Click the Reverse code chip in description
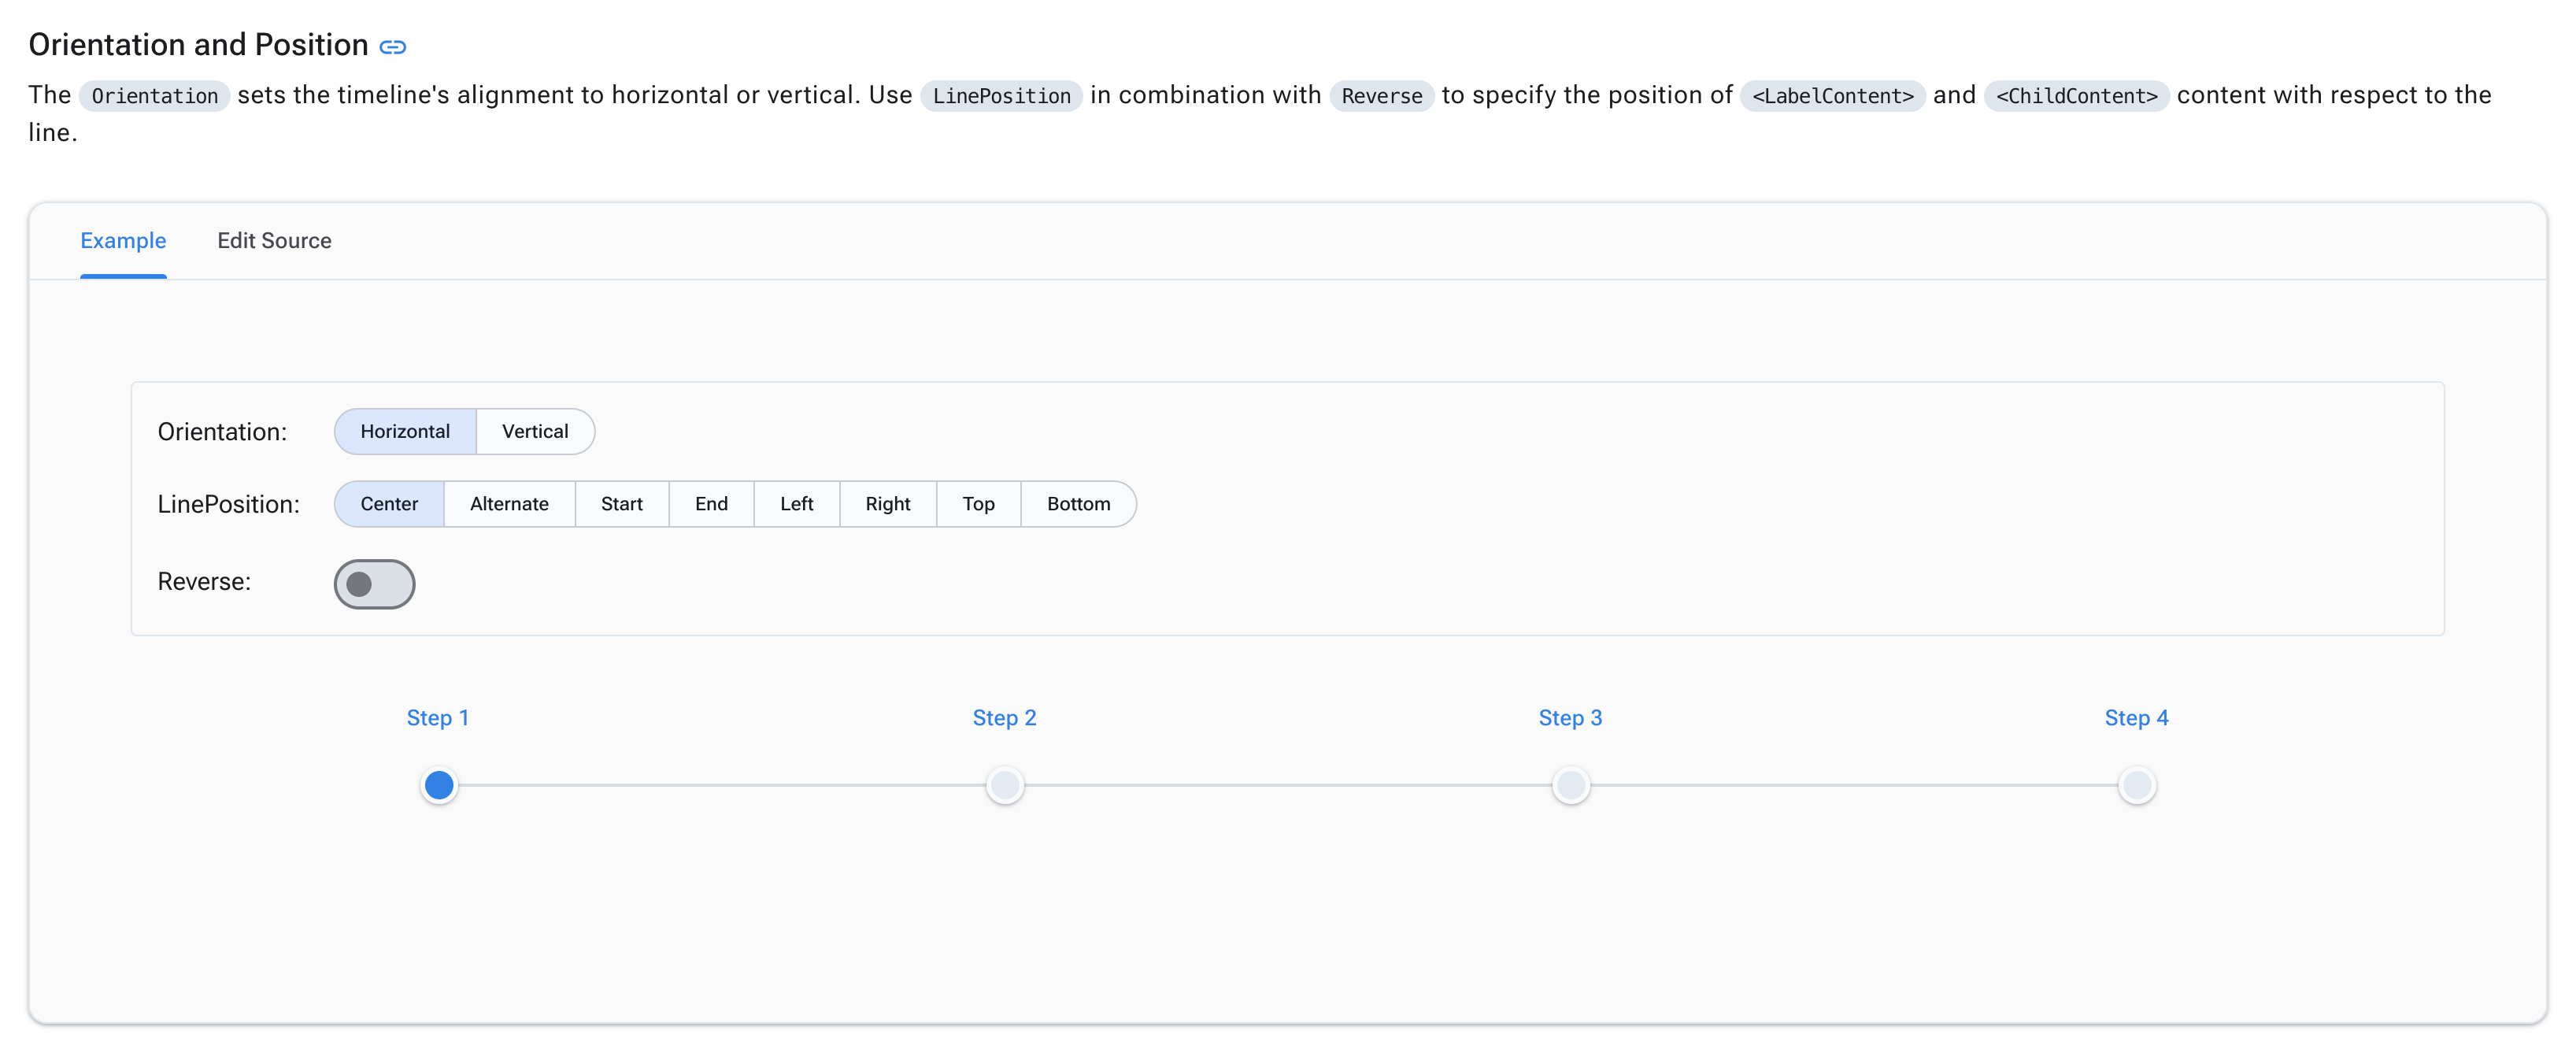Viewport: 2576px width, 1060px height. click(1382, 96)
